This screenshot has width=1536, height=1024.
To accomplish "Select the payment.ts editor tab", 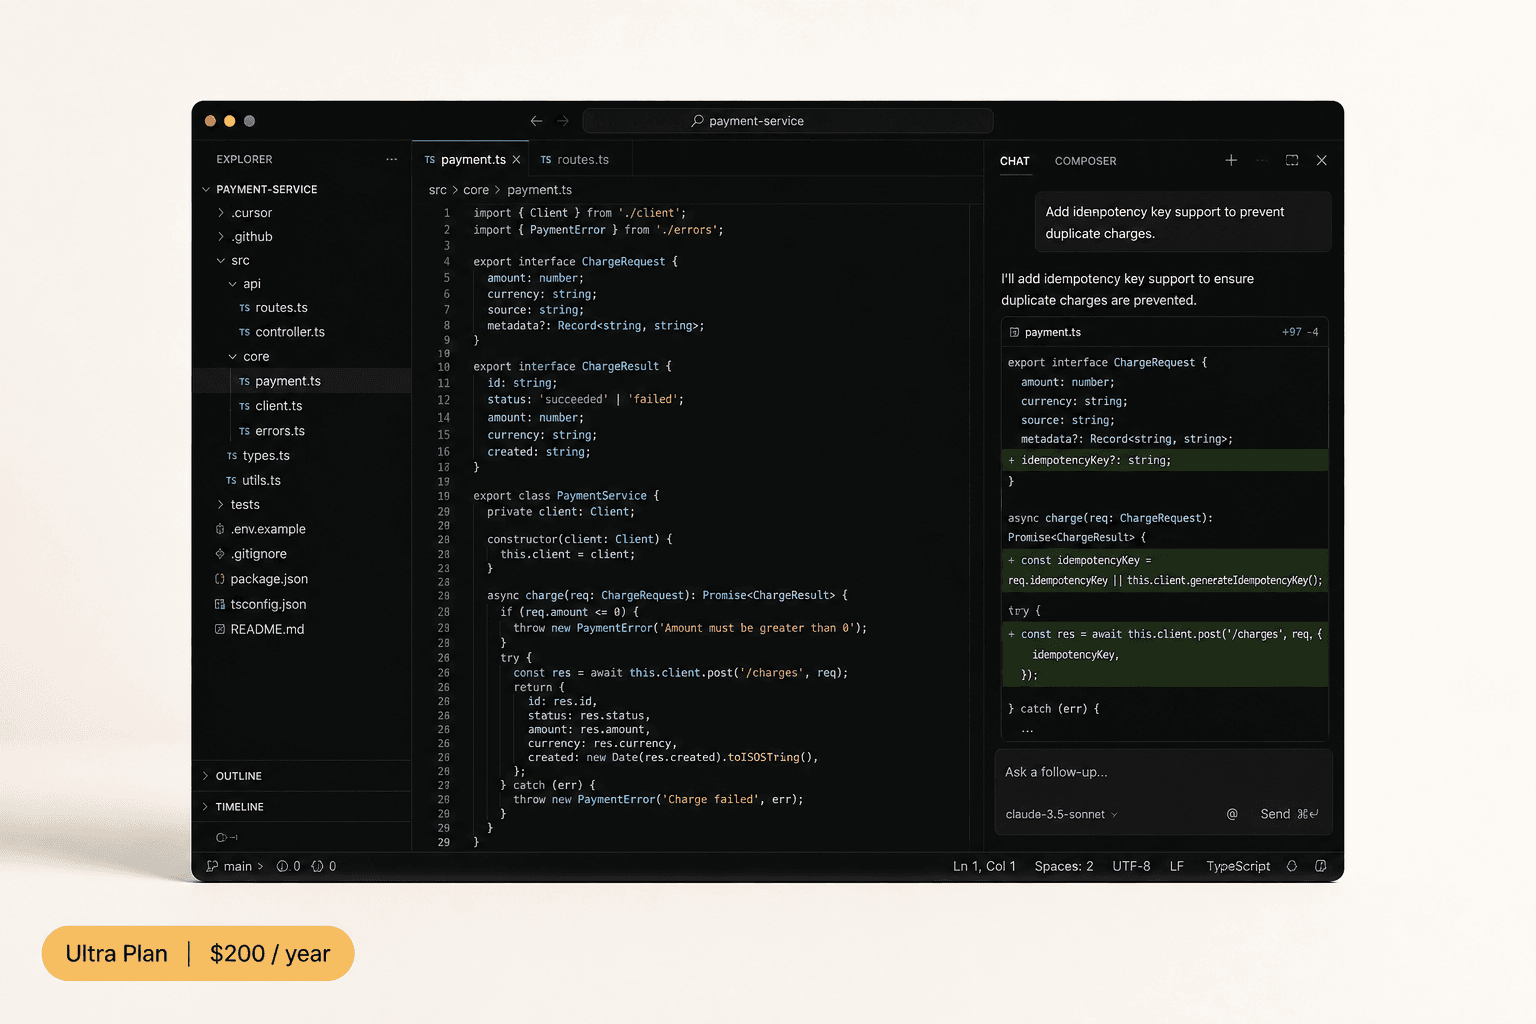I will (472, 160).
